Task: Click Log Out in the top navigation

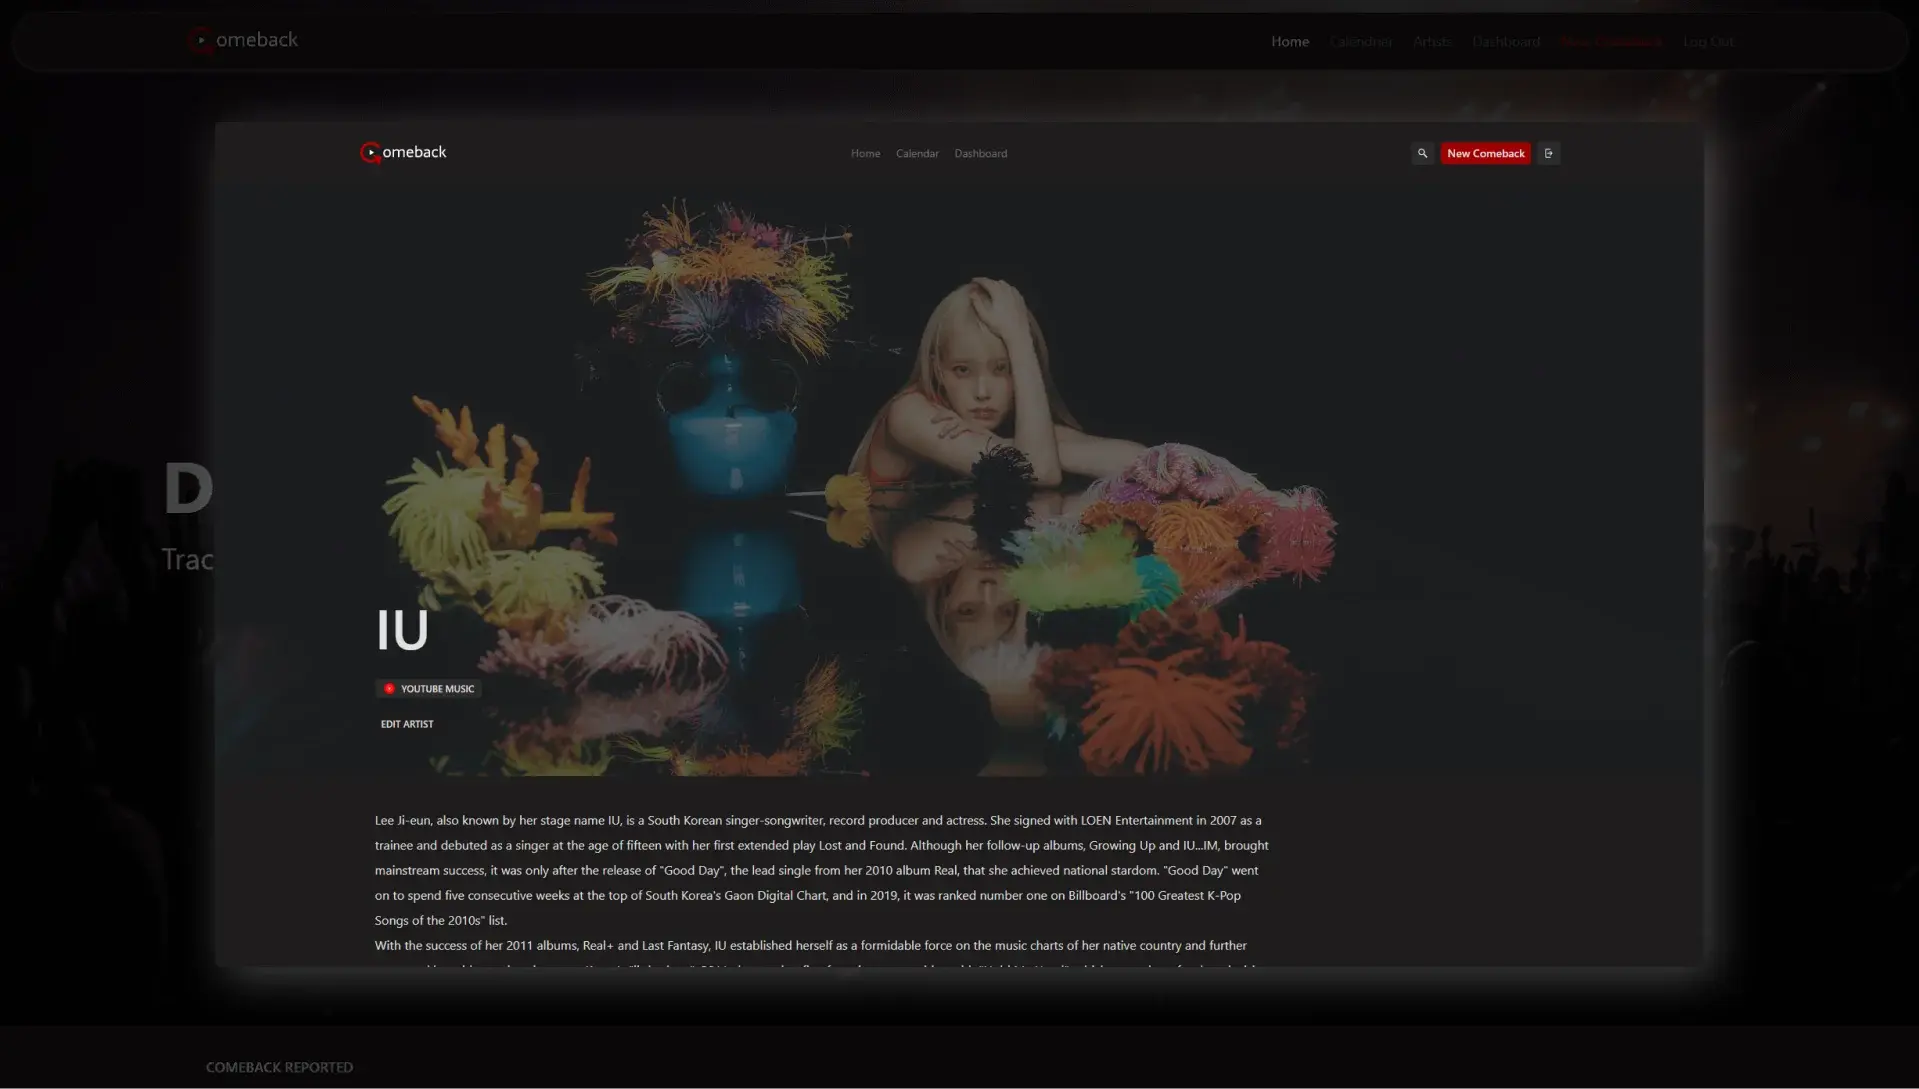Action: click(1708, 41)
